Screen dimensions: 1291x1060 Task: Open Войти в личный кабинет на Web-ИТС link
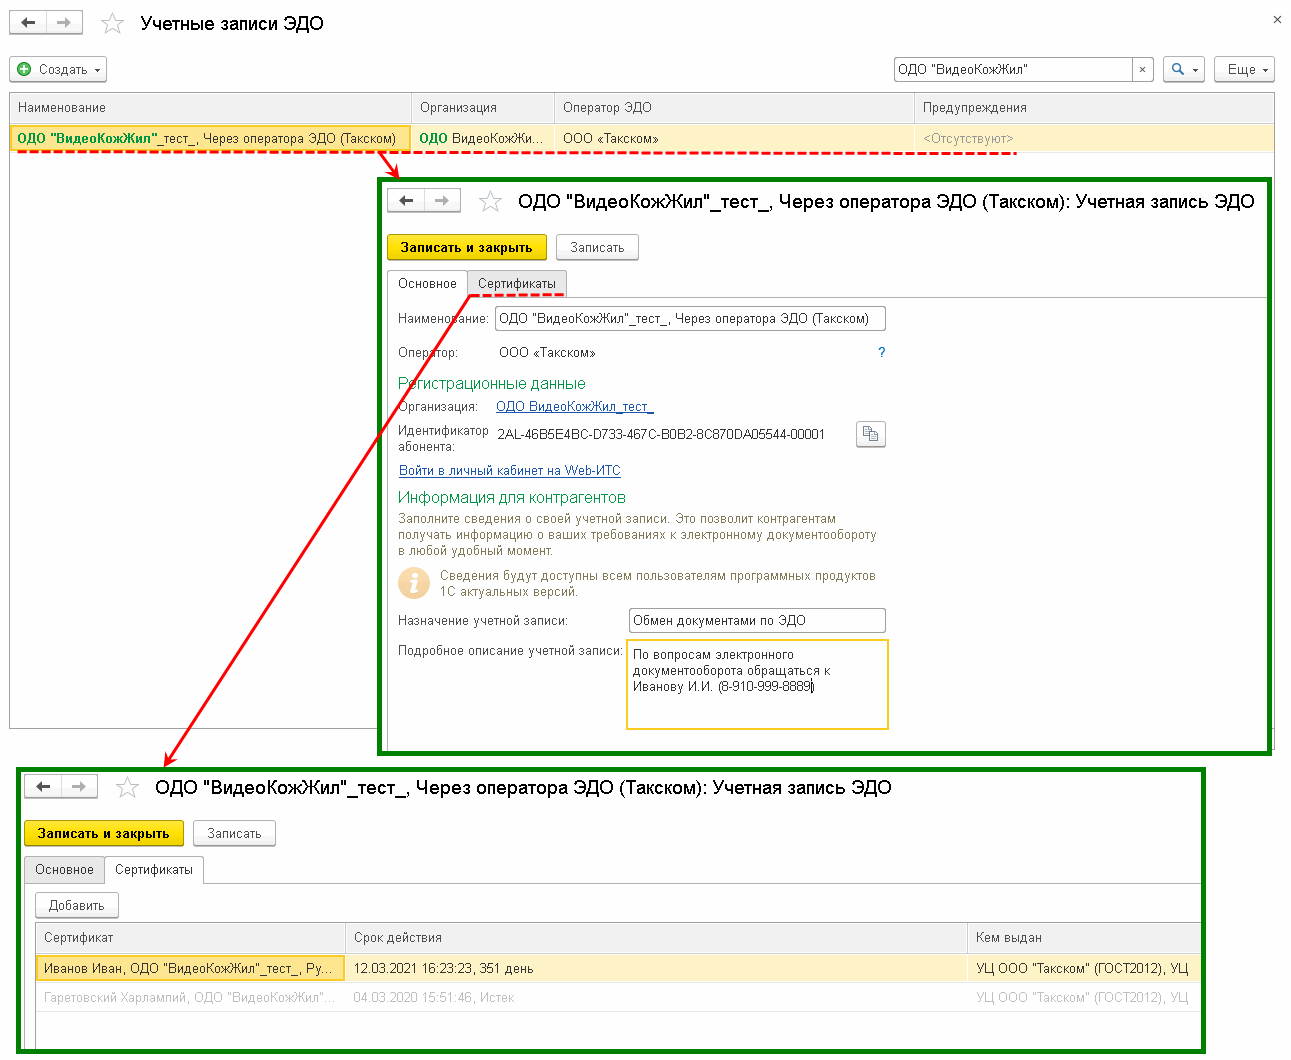(x=510, y=470)
